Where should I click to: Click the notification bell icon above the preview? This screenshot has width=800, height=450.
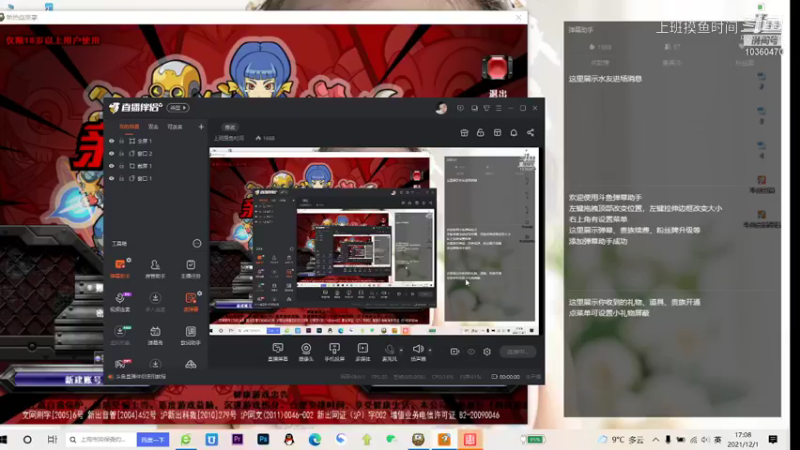pos(514,133)
